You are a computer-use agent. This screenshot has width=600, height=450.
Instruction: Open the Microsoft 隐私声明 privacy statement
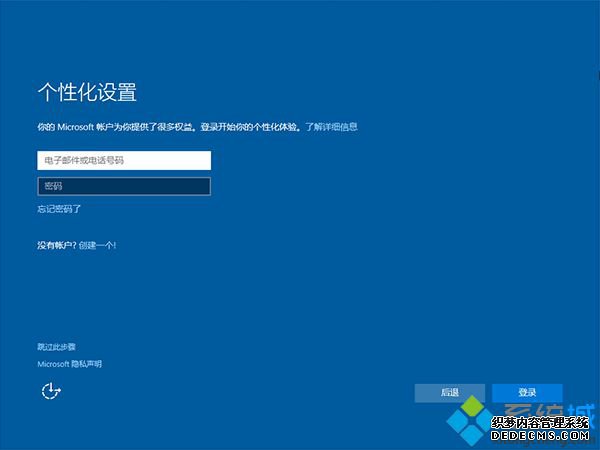70,364
